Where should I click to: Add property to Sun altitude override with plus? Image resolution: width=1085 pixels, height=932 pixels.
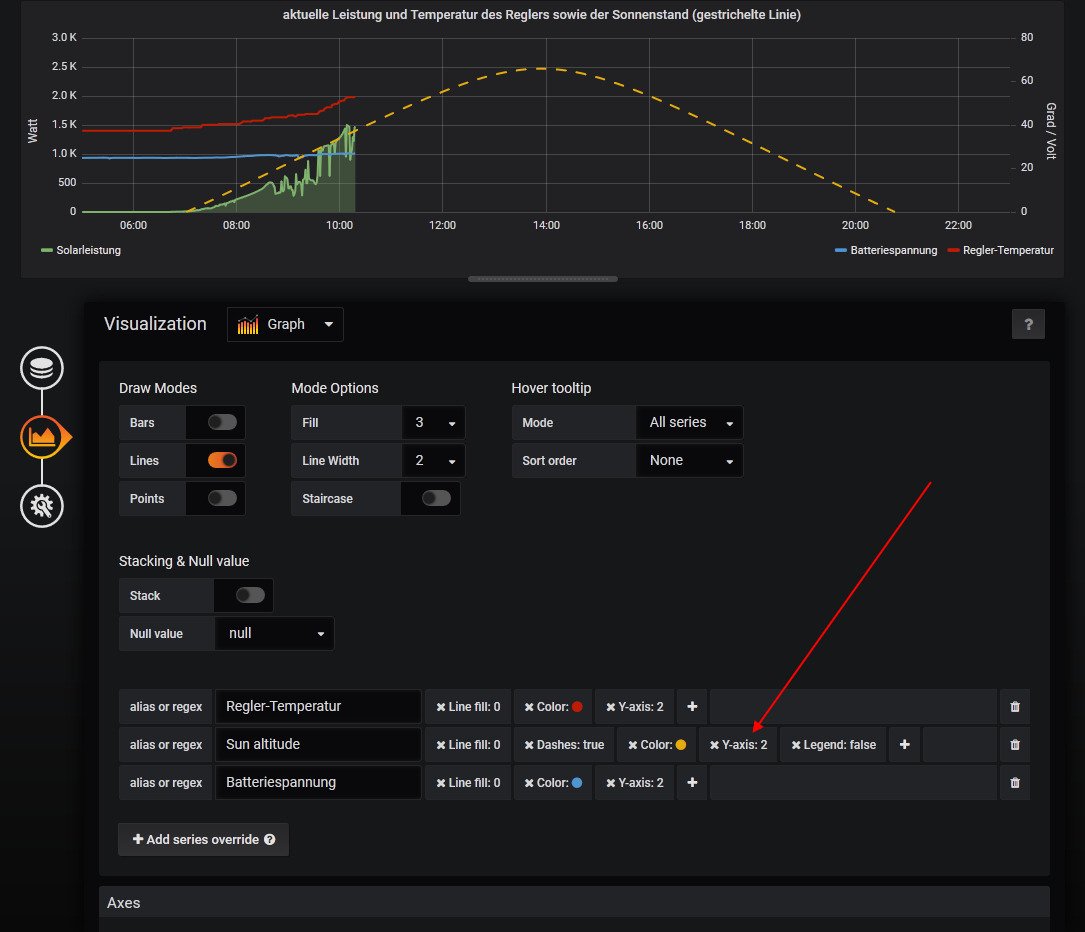pos(903,745)
